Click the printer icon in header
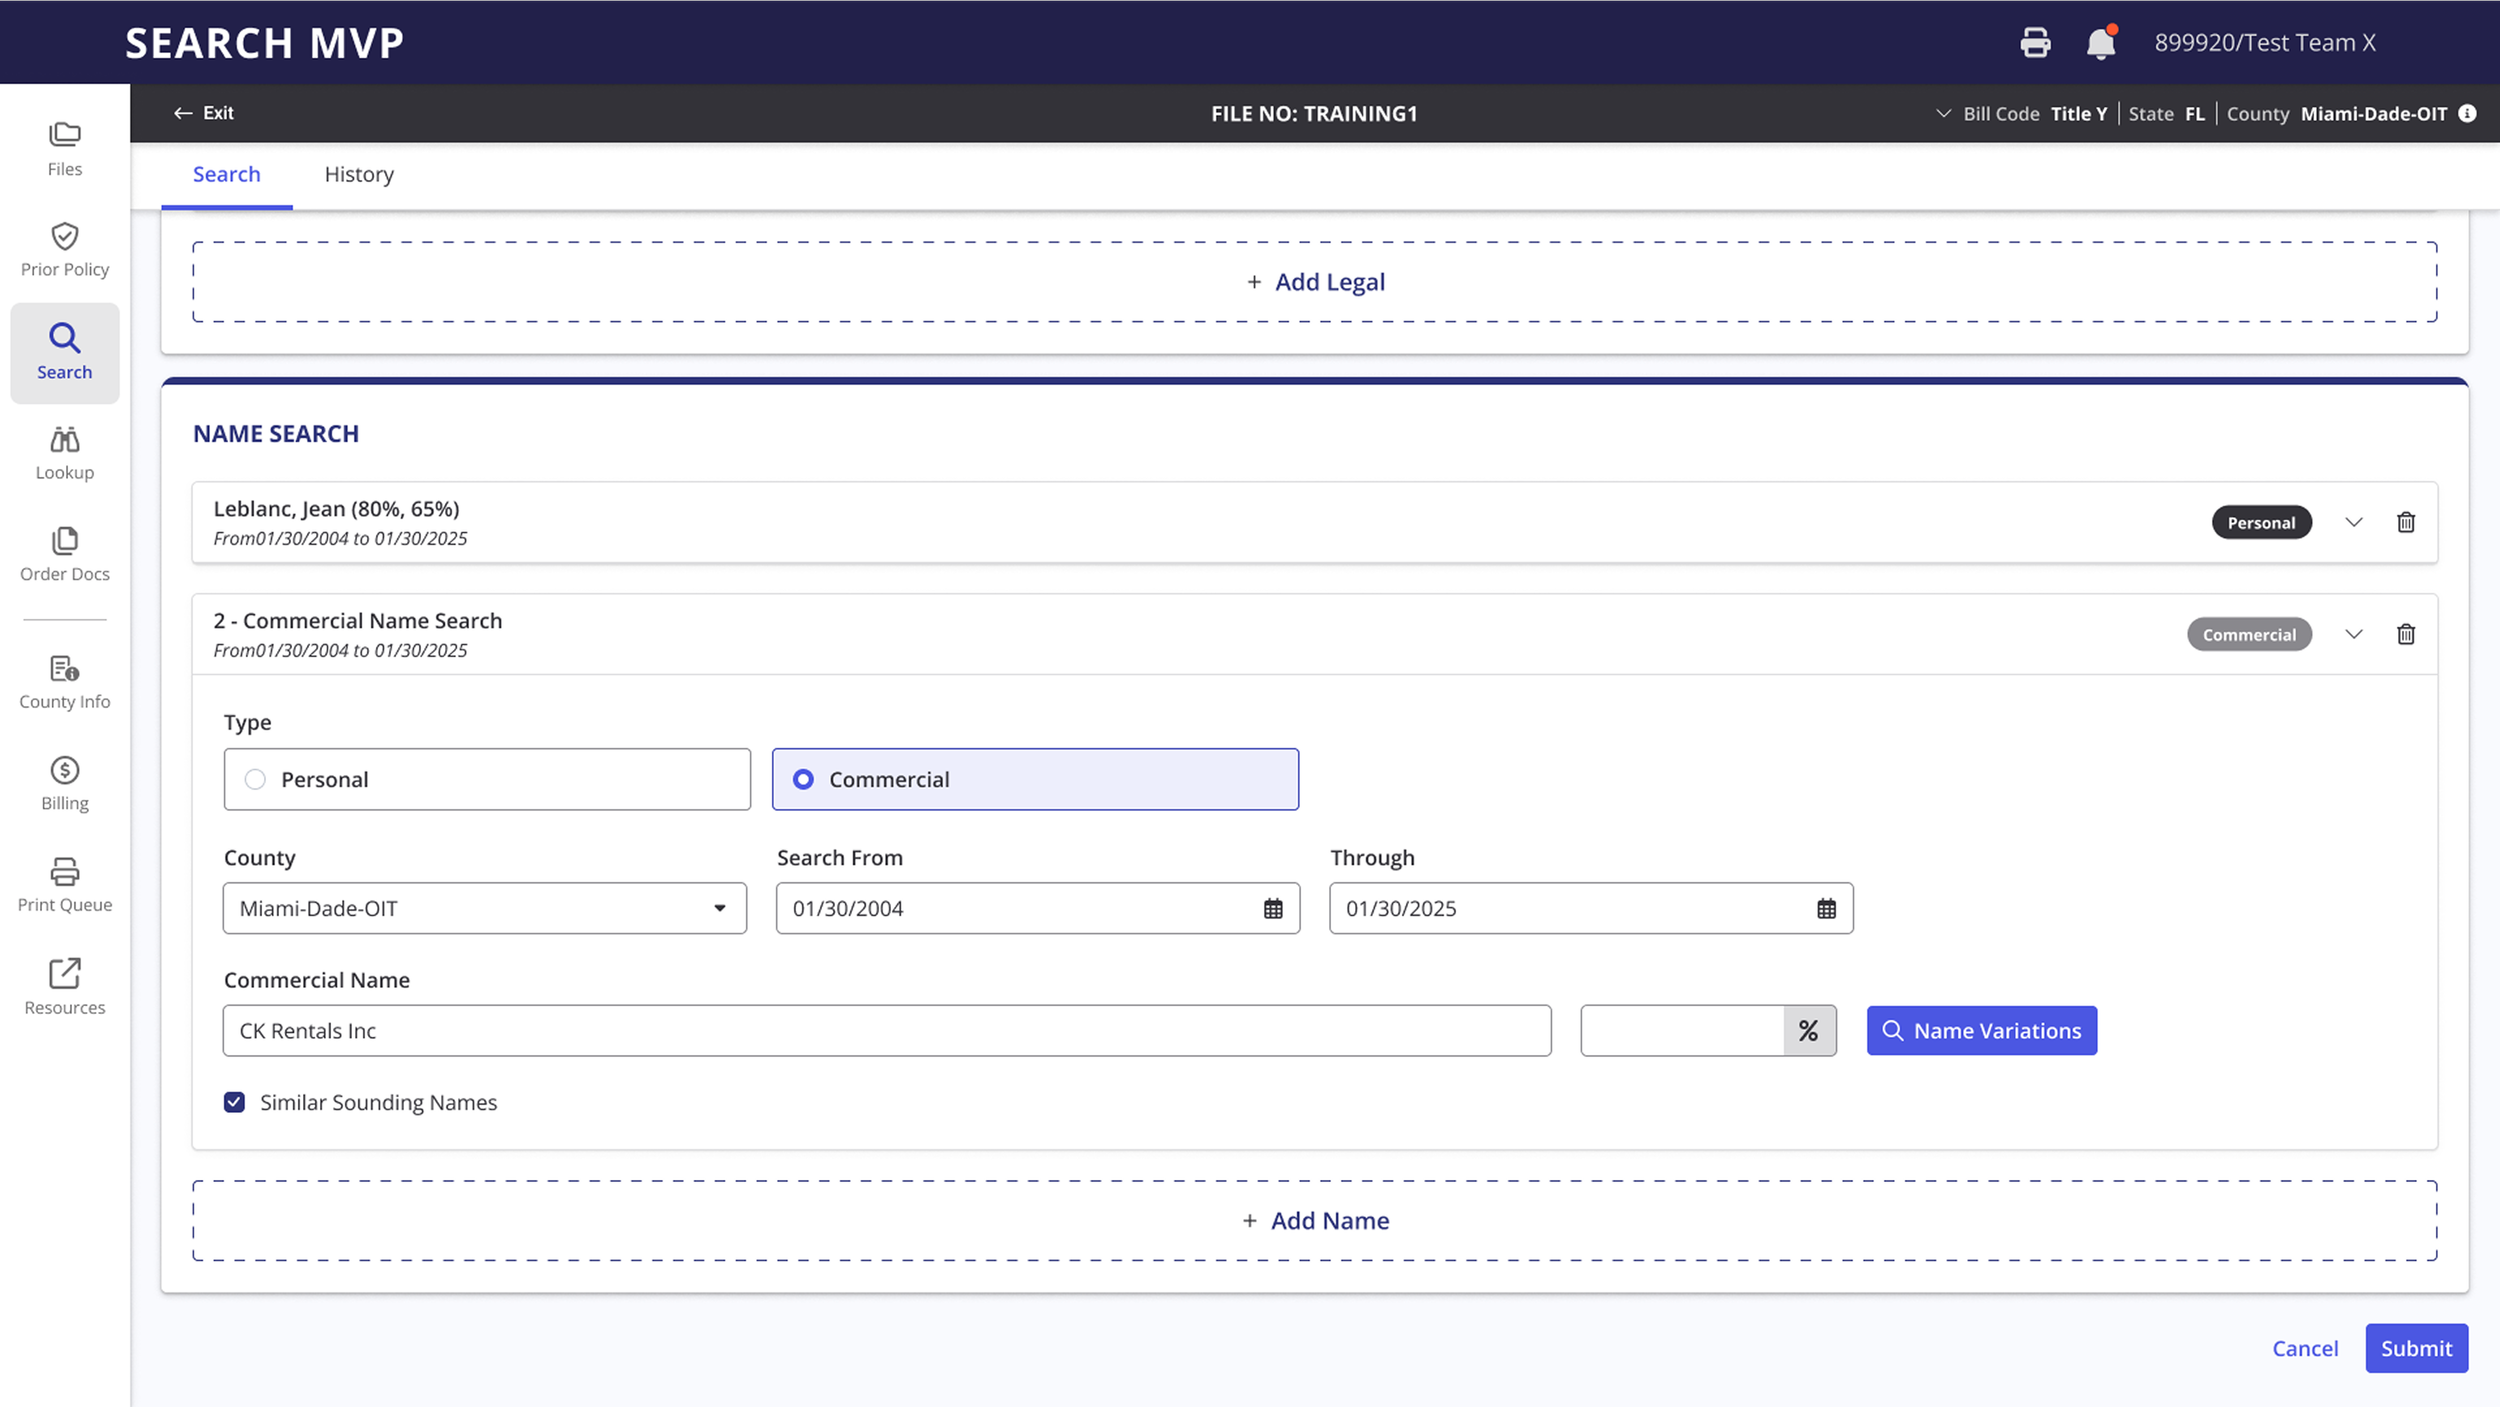Image resolution: width=2500 pixels, height=1407 pixels. pyautogui.click(x=2035, y=43)
